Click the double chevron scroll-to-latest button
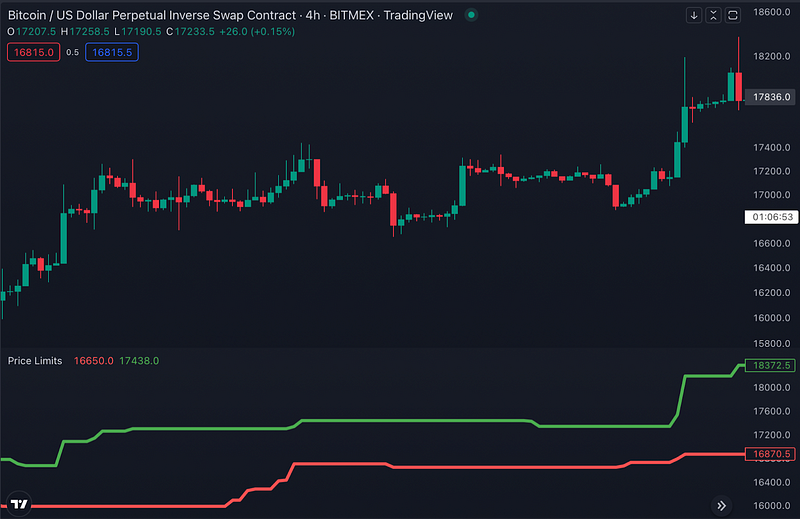The image size is (800, 519). [721, 506]
